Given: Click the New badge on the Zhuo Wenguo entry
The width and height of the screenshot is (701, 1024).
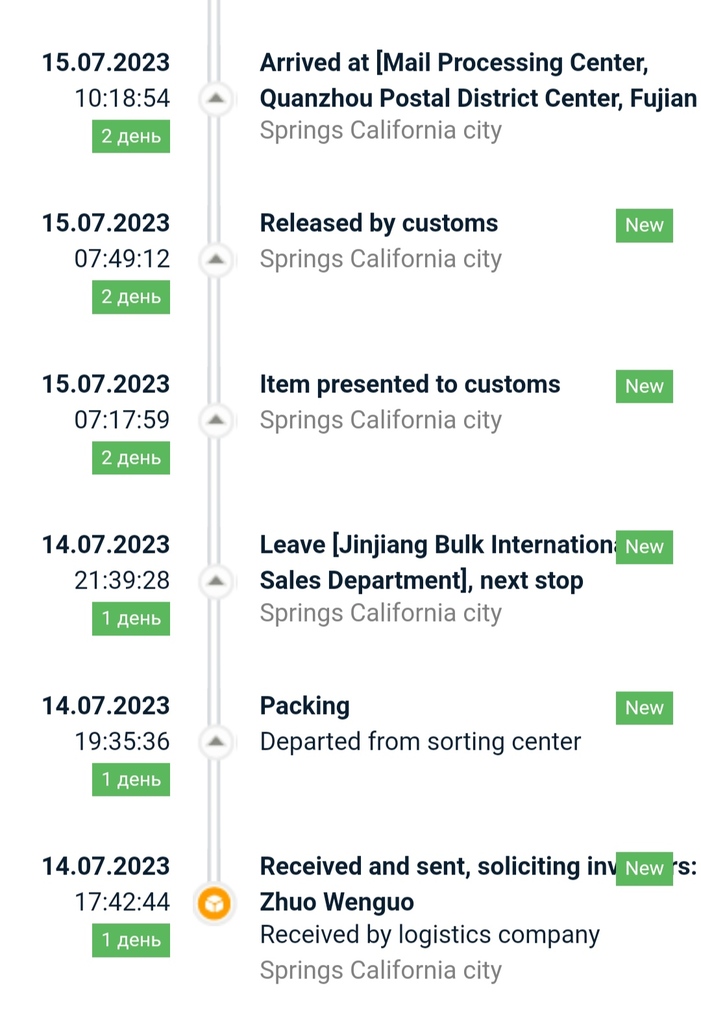Looking at the screenshot, I should pos(644,869).
